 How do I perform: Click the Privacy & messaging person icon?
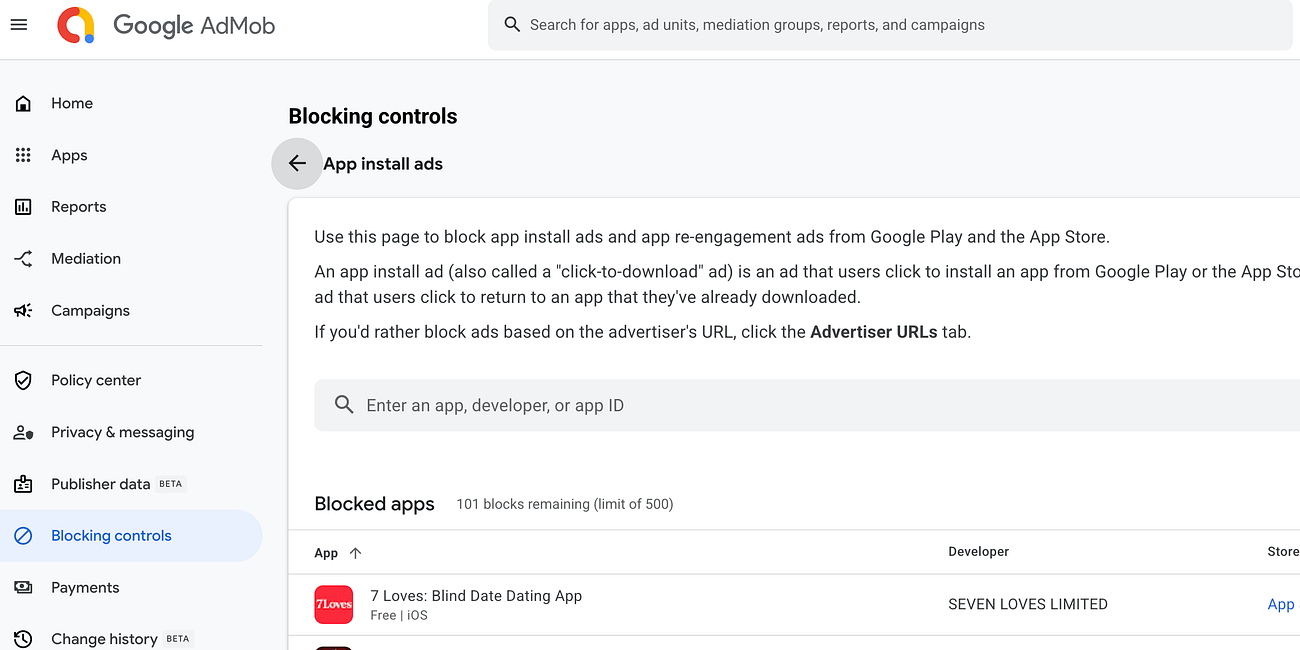23,432
